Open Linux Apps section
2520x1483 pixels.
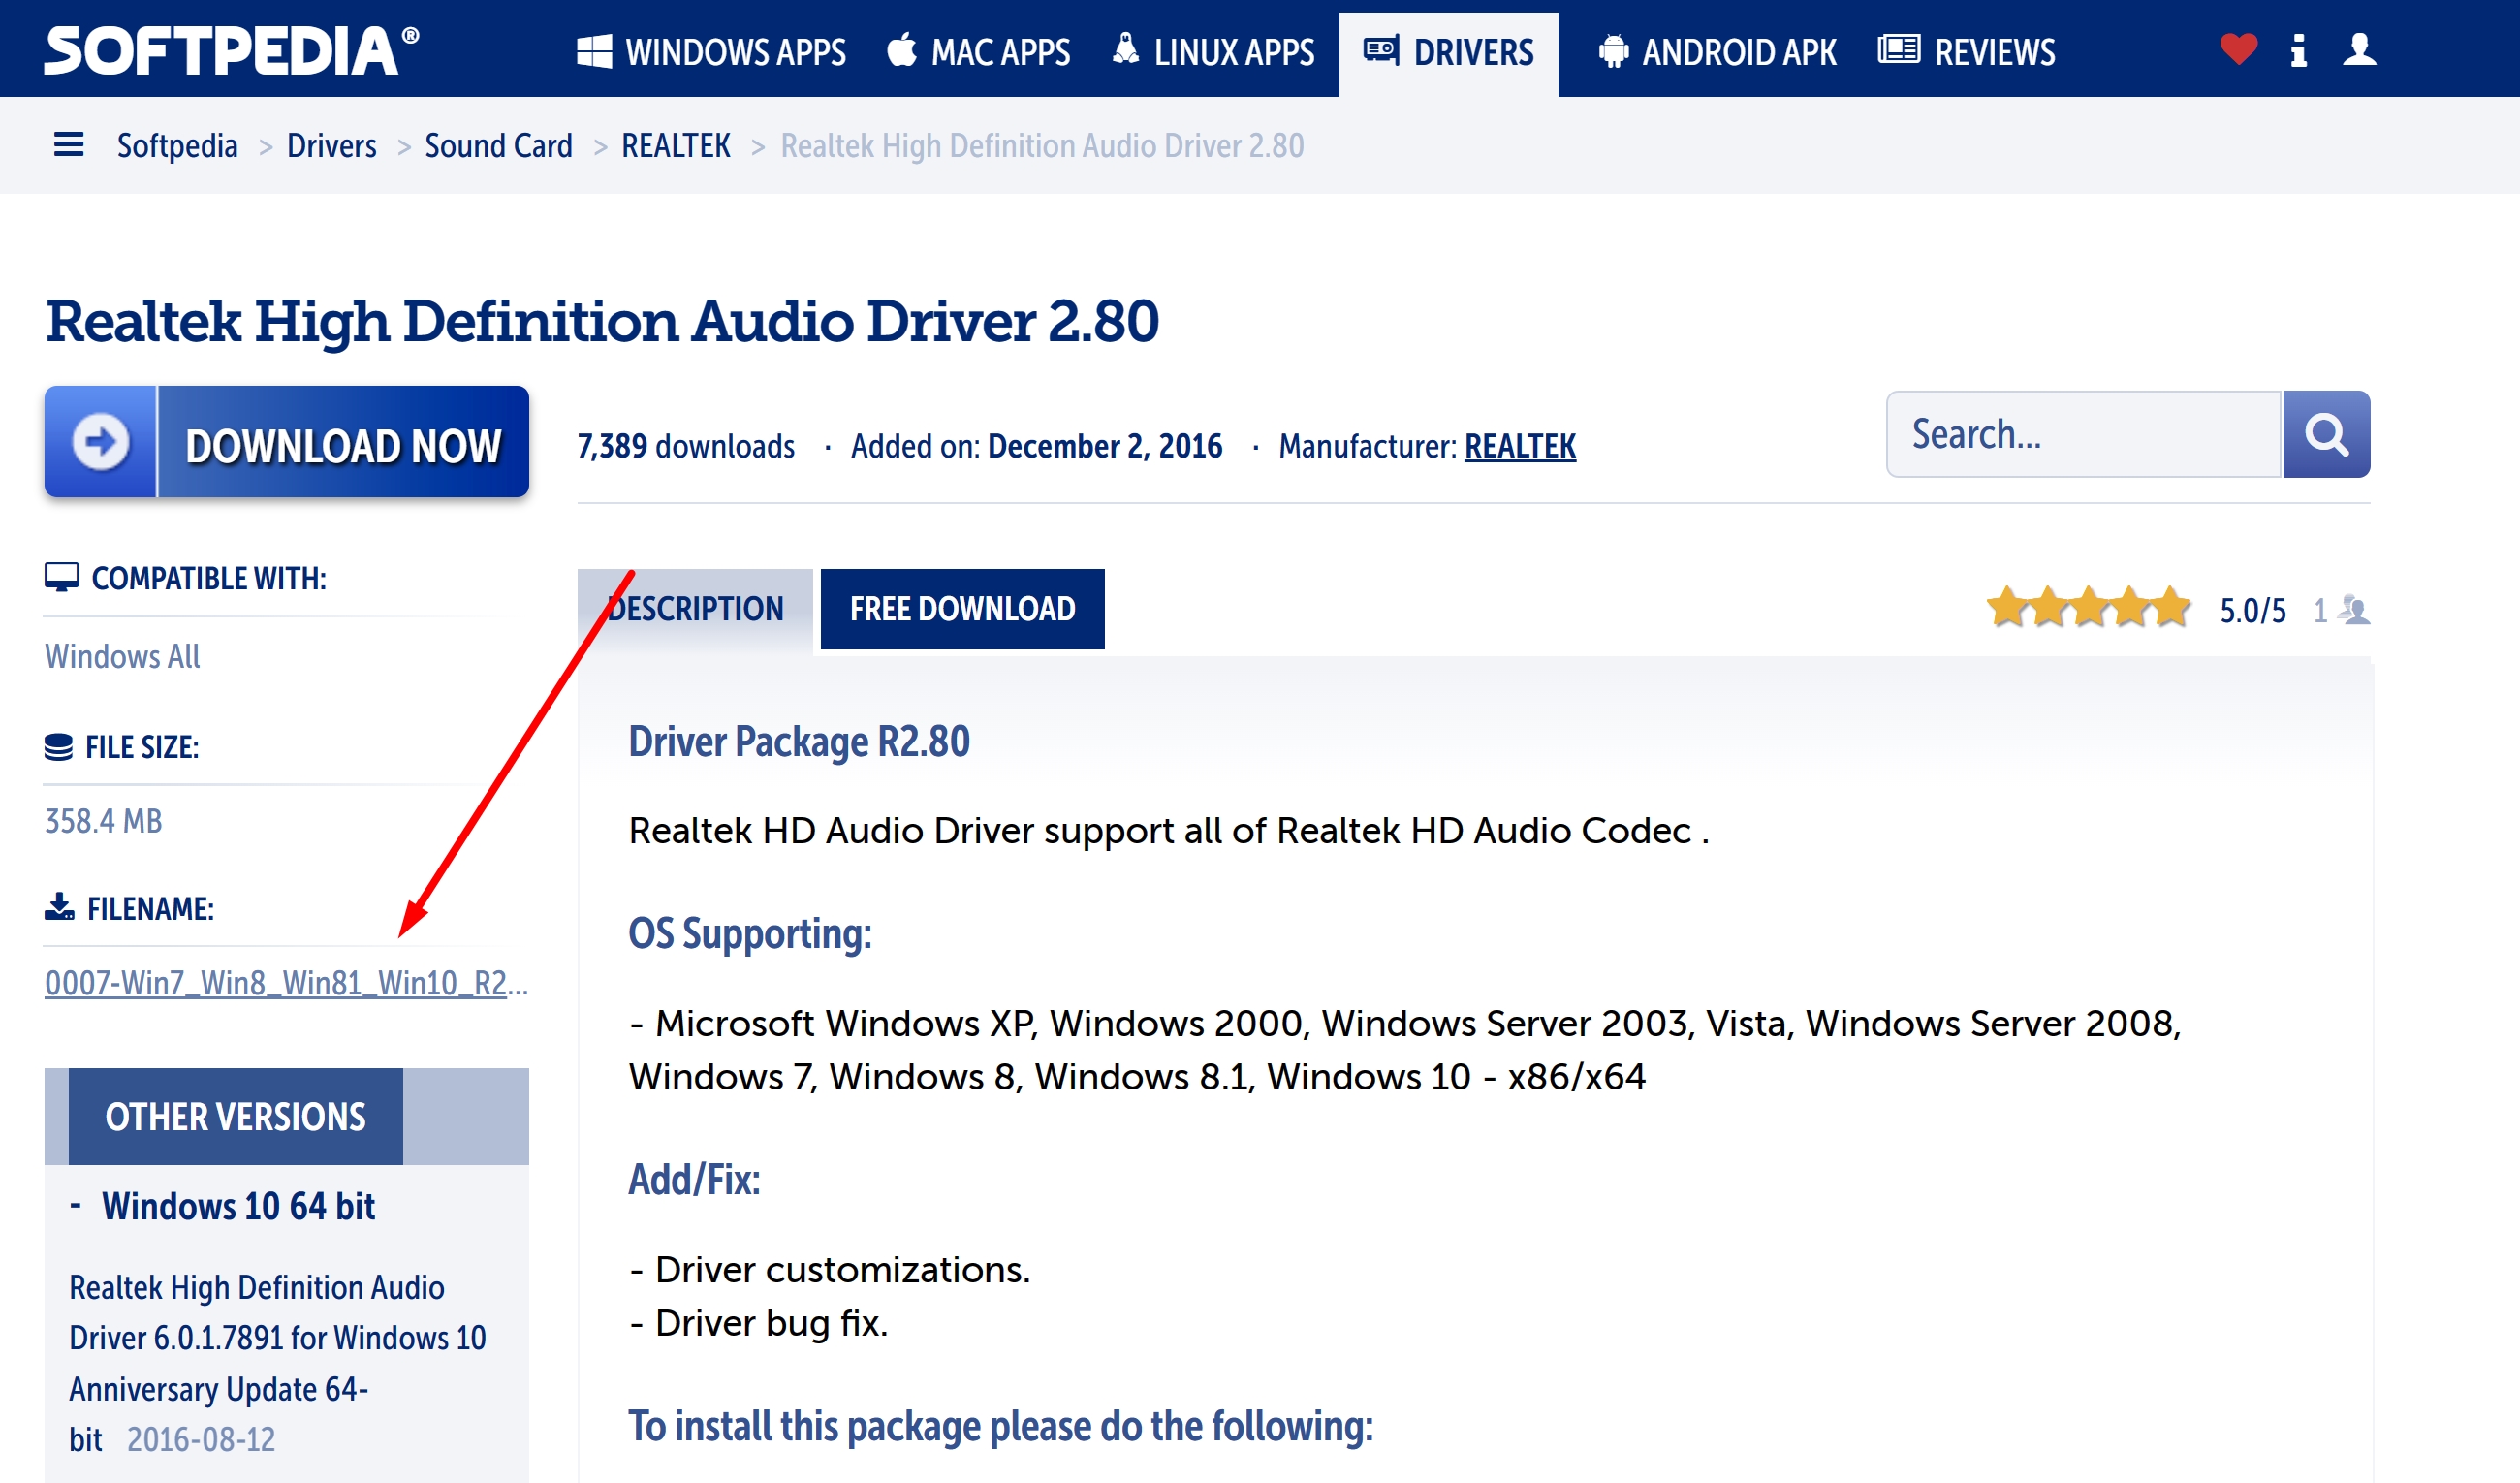click(x=1213, y=51)
